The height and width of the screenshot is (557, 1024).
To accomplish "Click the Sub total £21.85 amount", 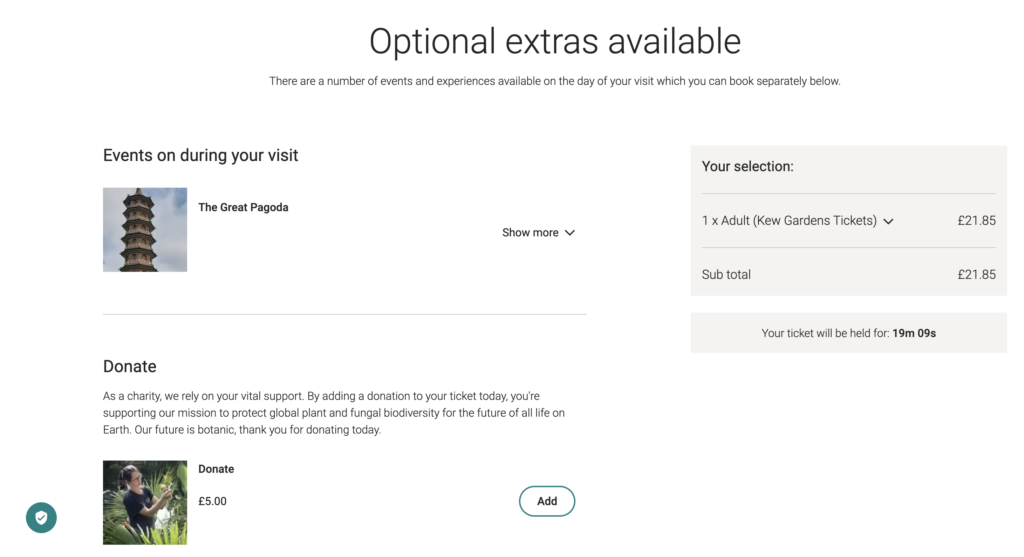I will click(976, 275).
